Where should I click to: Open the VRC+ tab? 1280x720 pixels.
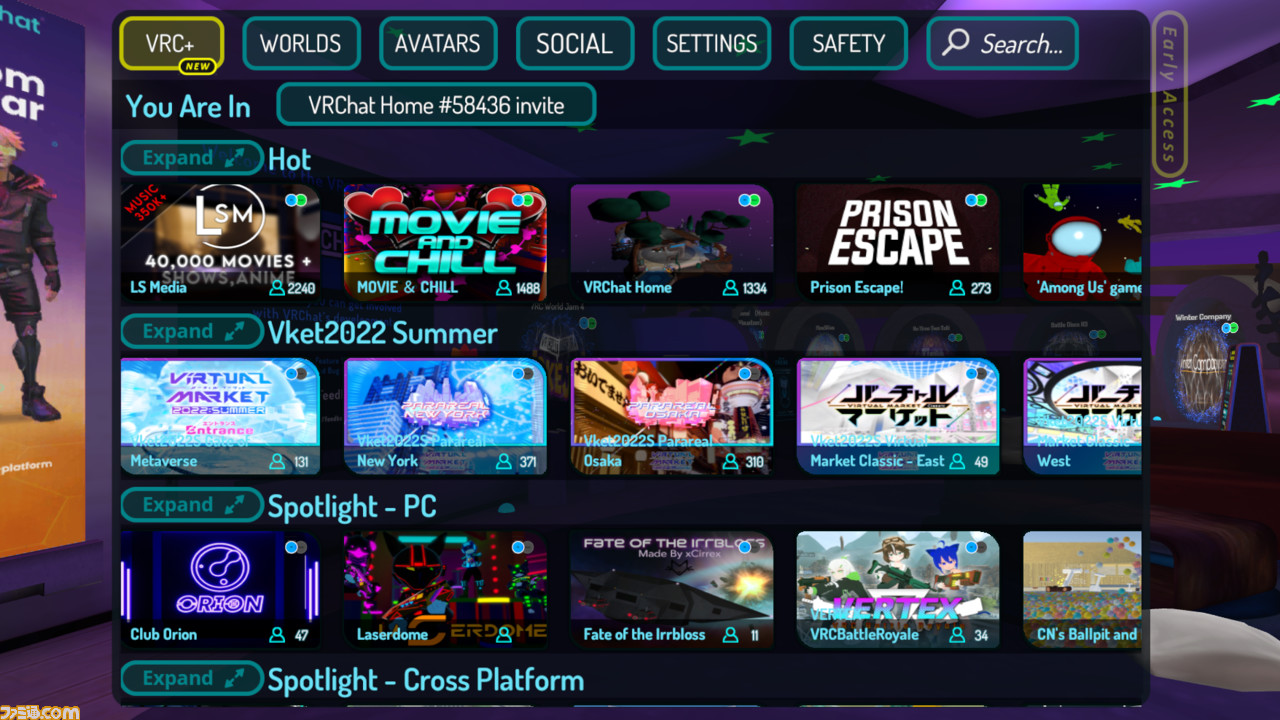point(171,44)
